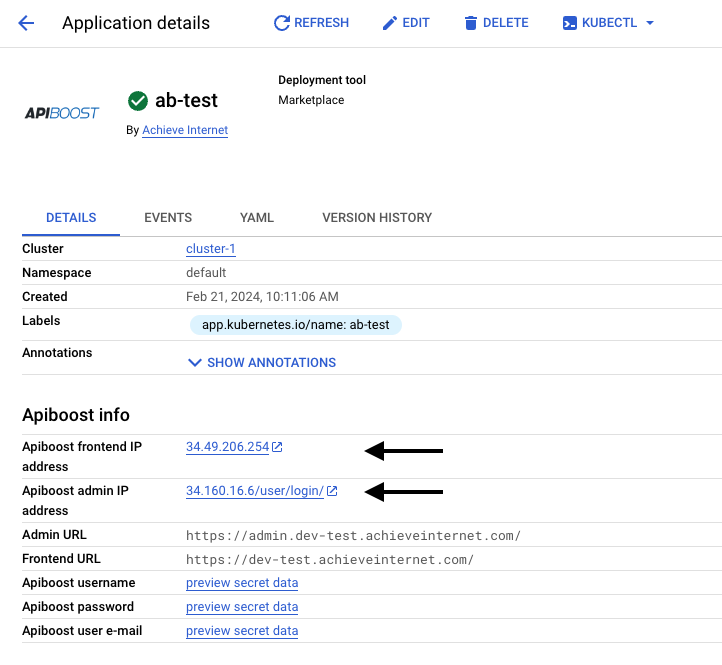Click the 'Annotations' row label

click(x=57, y=353)
